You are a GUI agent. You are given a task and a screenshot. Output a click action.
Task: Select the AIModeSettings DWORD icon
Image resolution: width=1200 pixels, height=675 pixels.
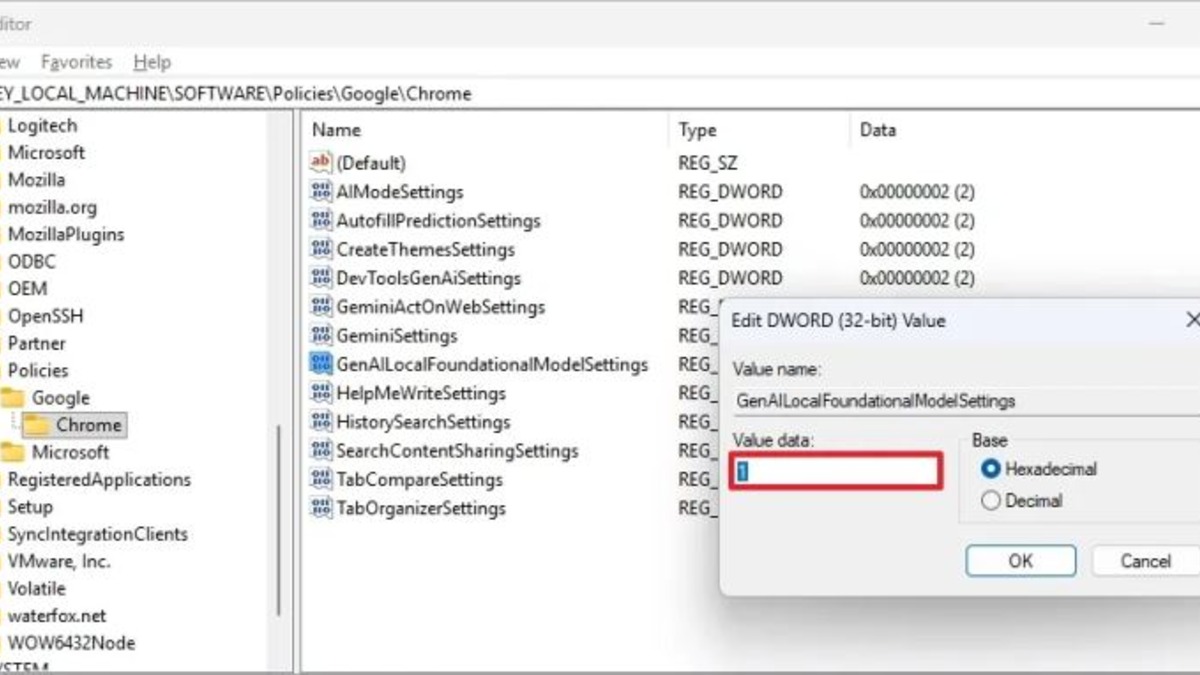[320, 191]
